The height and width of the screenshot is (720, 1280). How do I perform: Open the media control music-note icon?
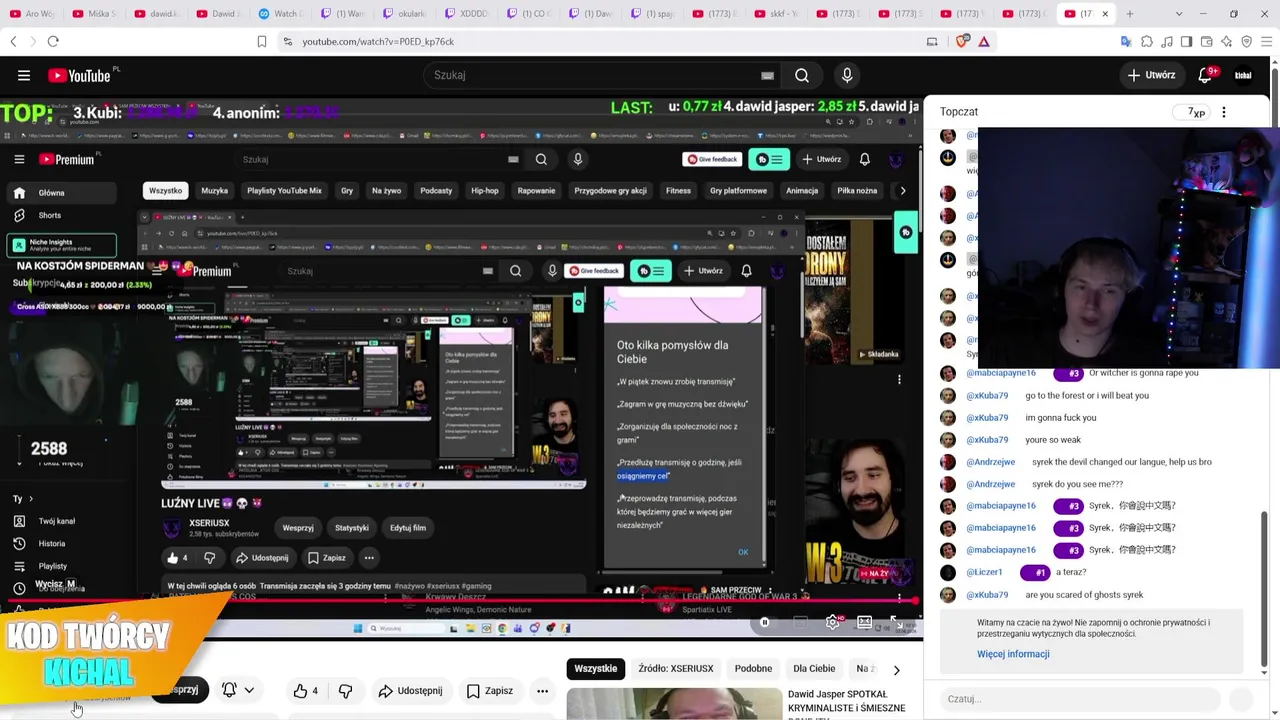[x=1167, y=41]
